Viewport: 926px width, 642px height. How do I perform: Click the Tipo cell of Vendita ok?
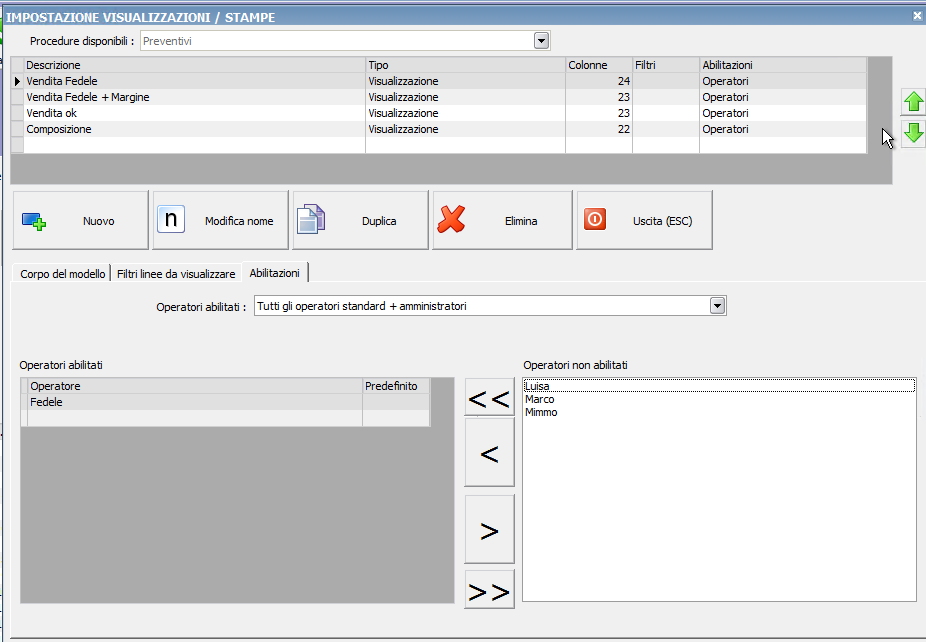click(465, 113)
